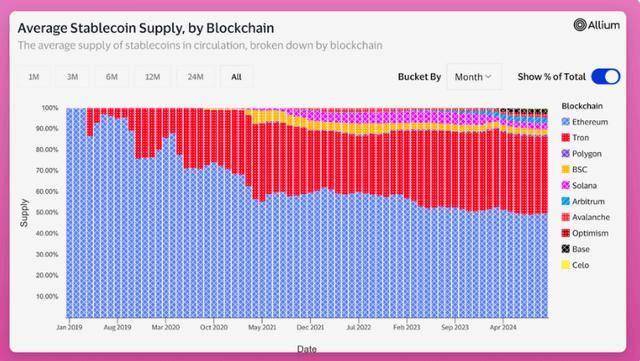Click the Arbitrum legend icon
Image resolution: width=640 pixels, height=361 pixels.
565,201
